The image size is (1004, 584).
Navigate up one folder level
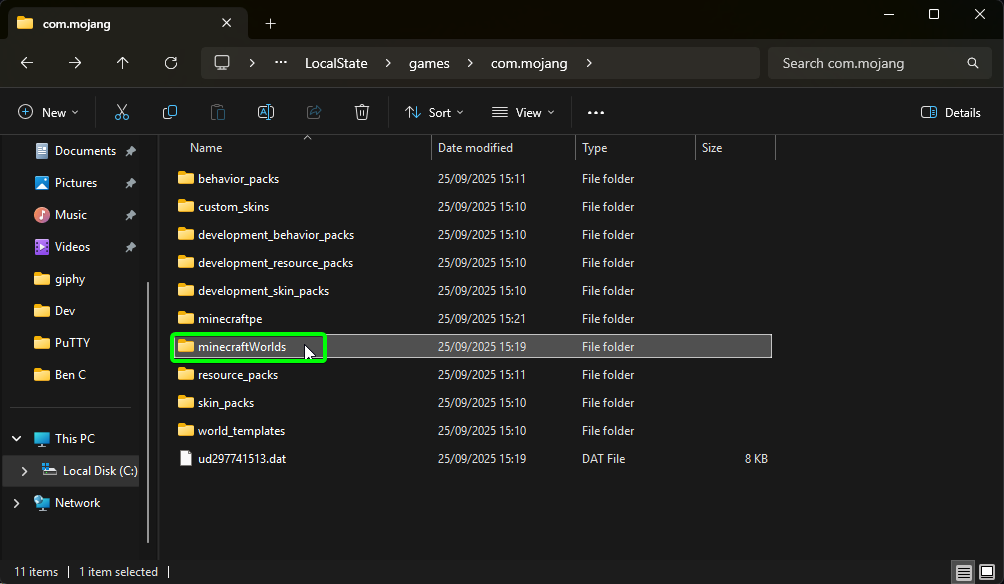(x=122, y=62)
